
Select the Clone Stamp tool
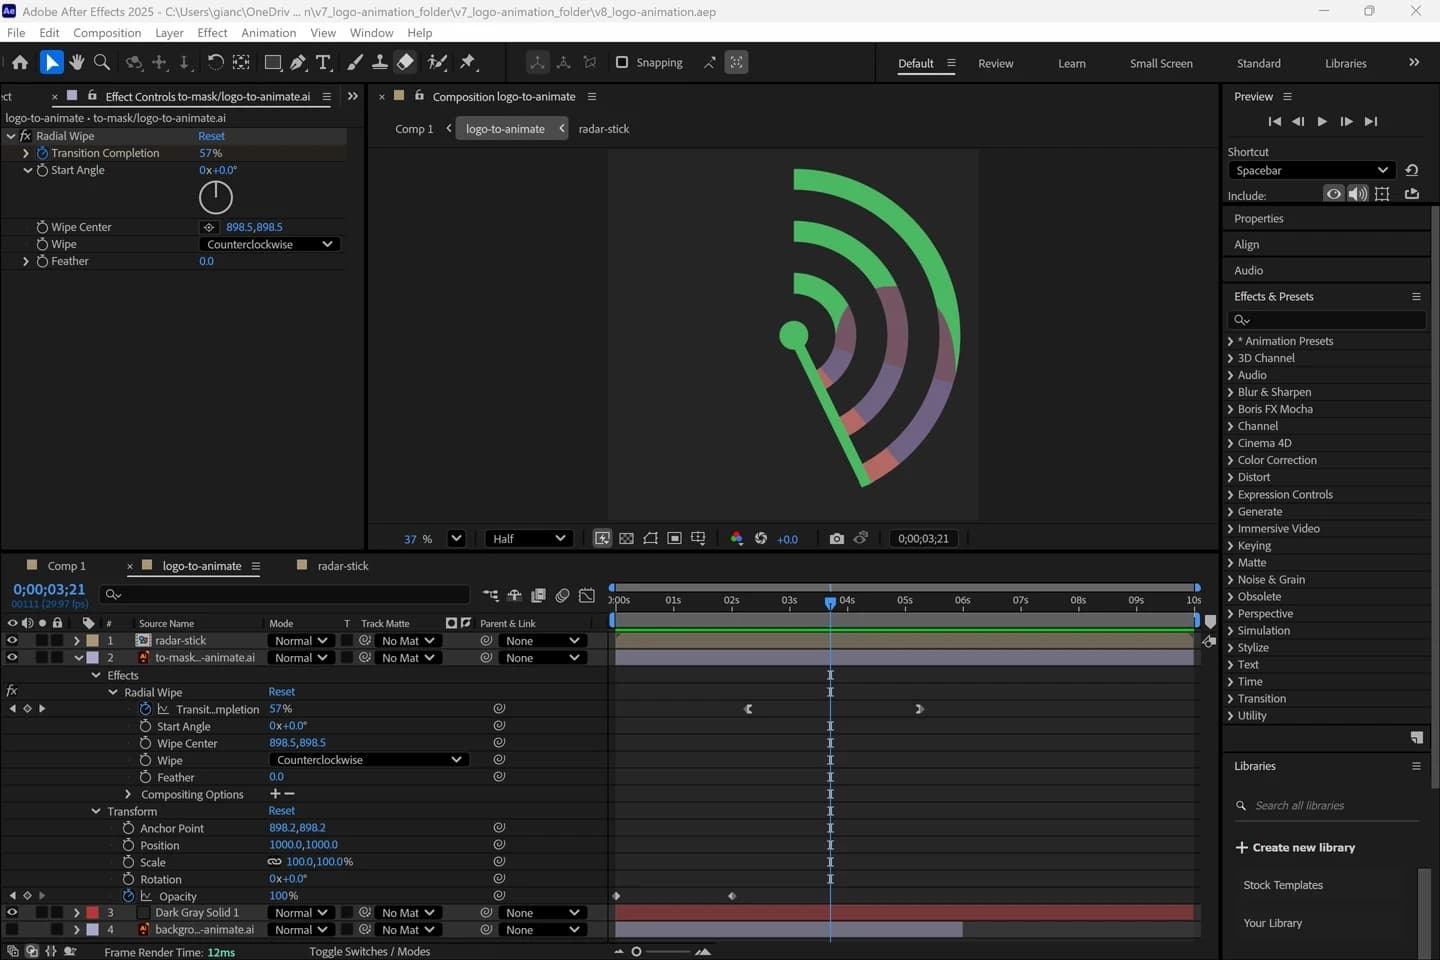point(380,62)
